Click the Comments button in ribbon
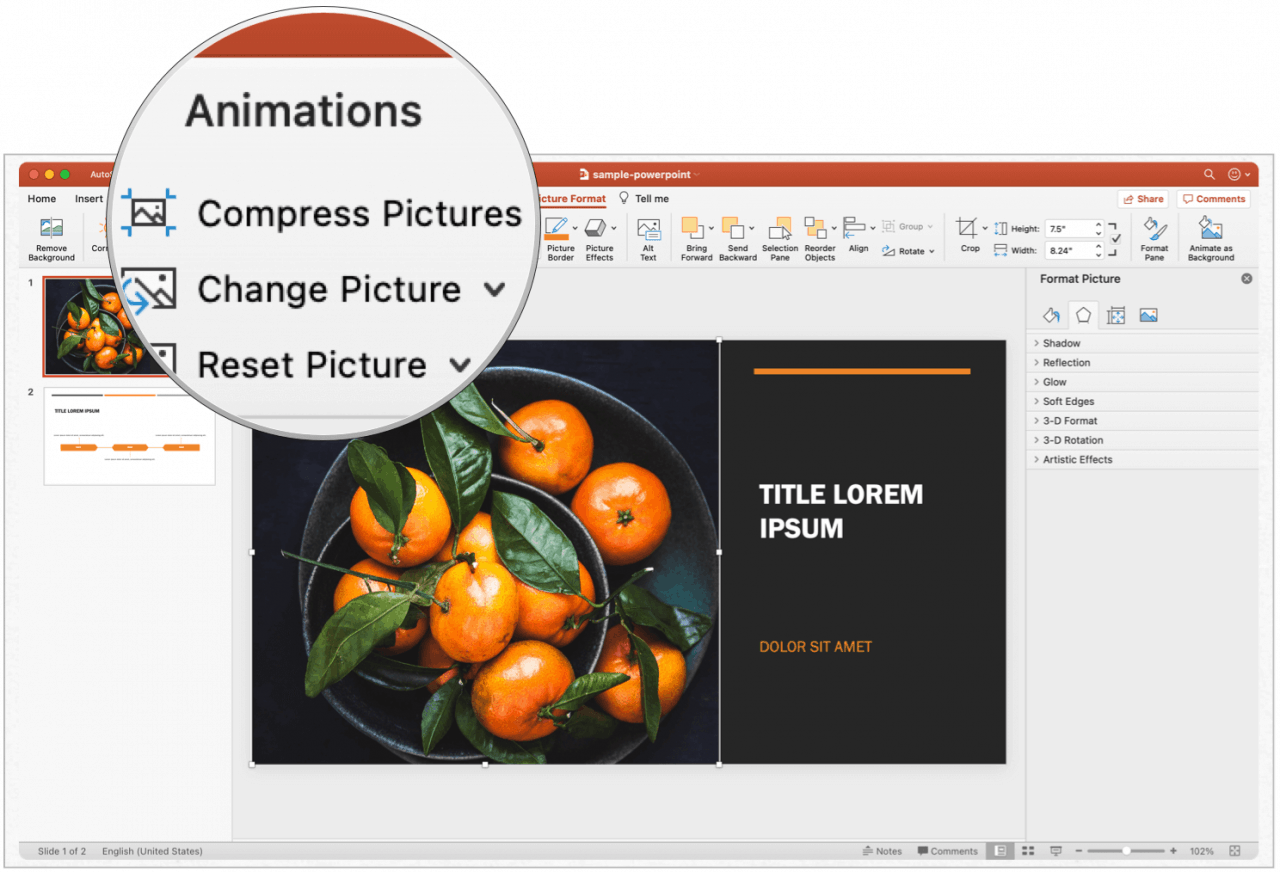 [1213, 199]
